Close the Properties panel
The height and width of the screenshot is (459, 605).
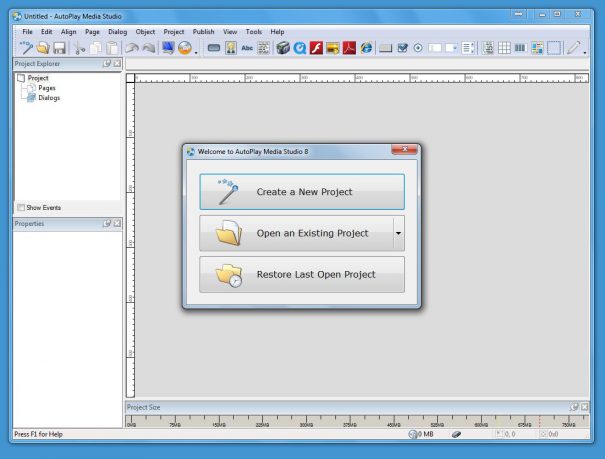pos(117,223)
